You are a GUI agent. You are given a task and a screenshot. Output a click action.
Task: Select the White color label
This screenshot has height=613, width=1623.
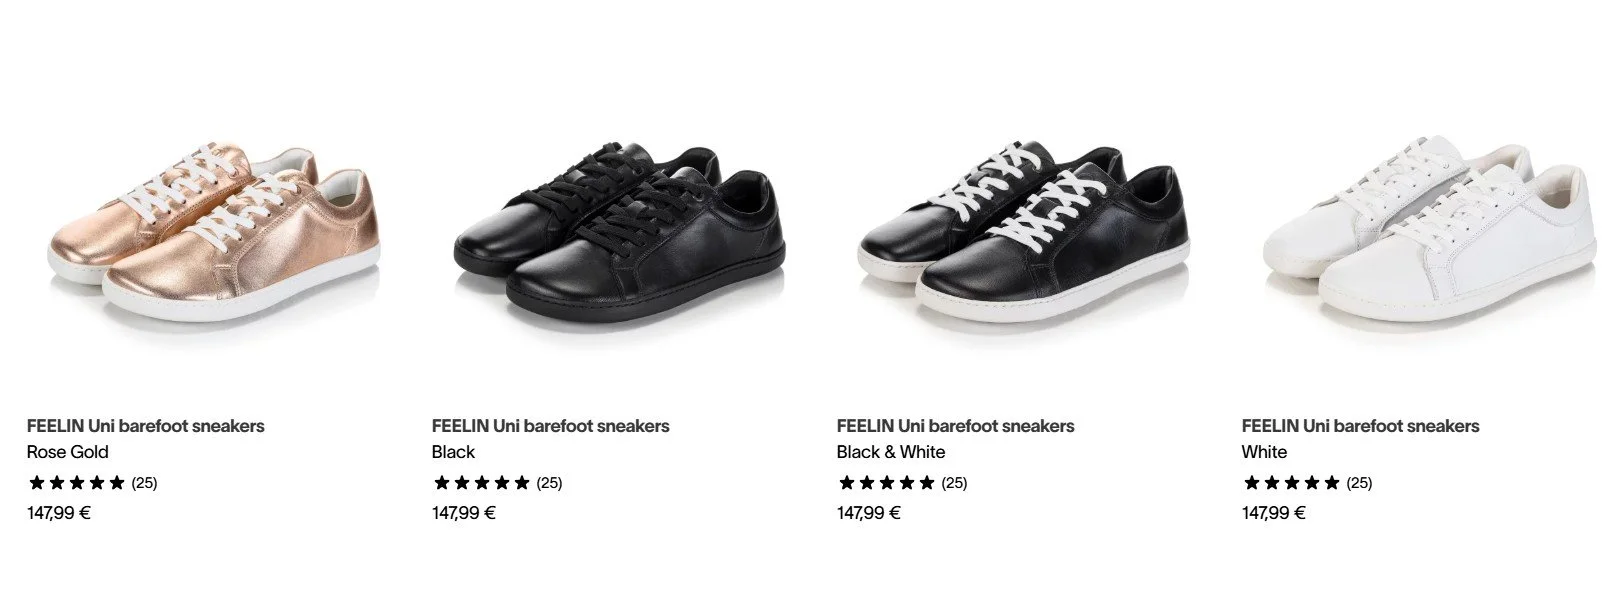pyautogui.click(x=1264, y=452)
